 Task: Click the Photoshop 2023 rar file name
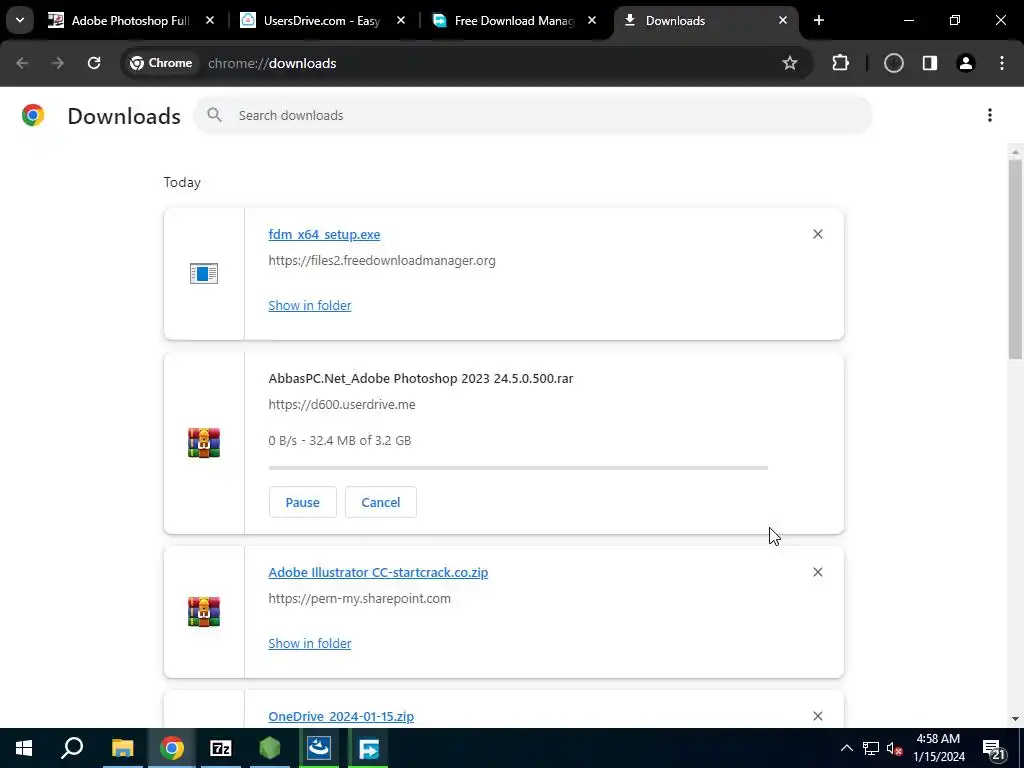point(421,379)
